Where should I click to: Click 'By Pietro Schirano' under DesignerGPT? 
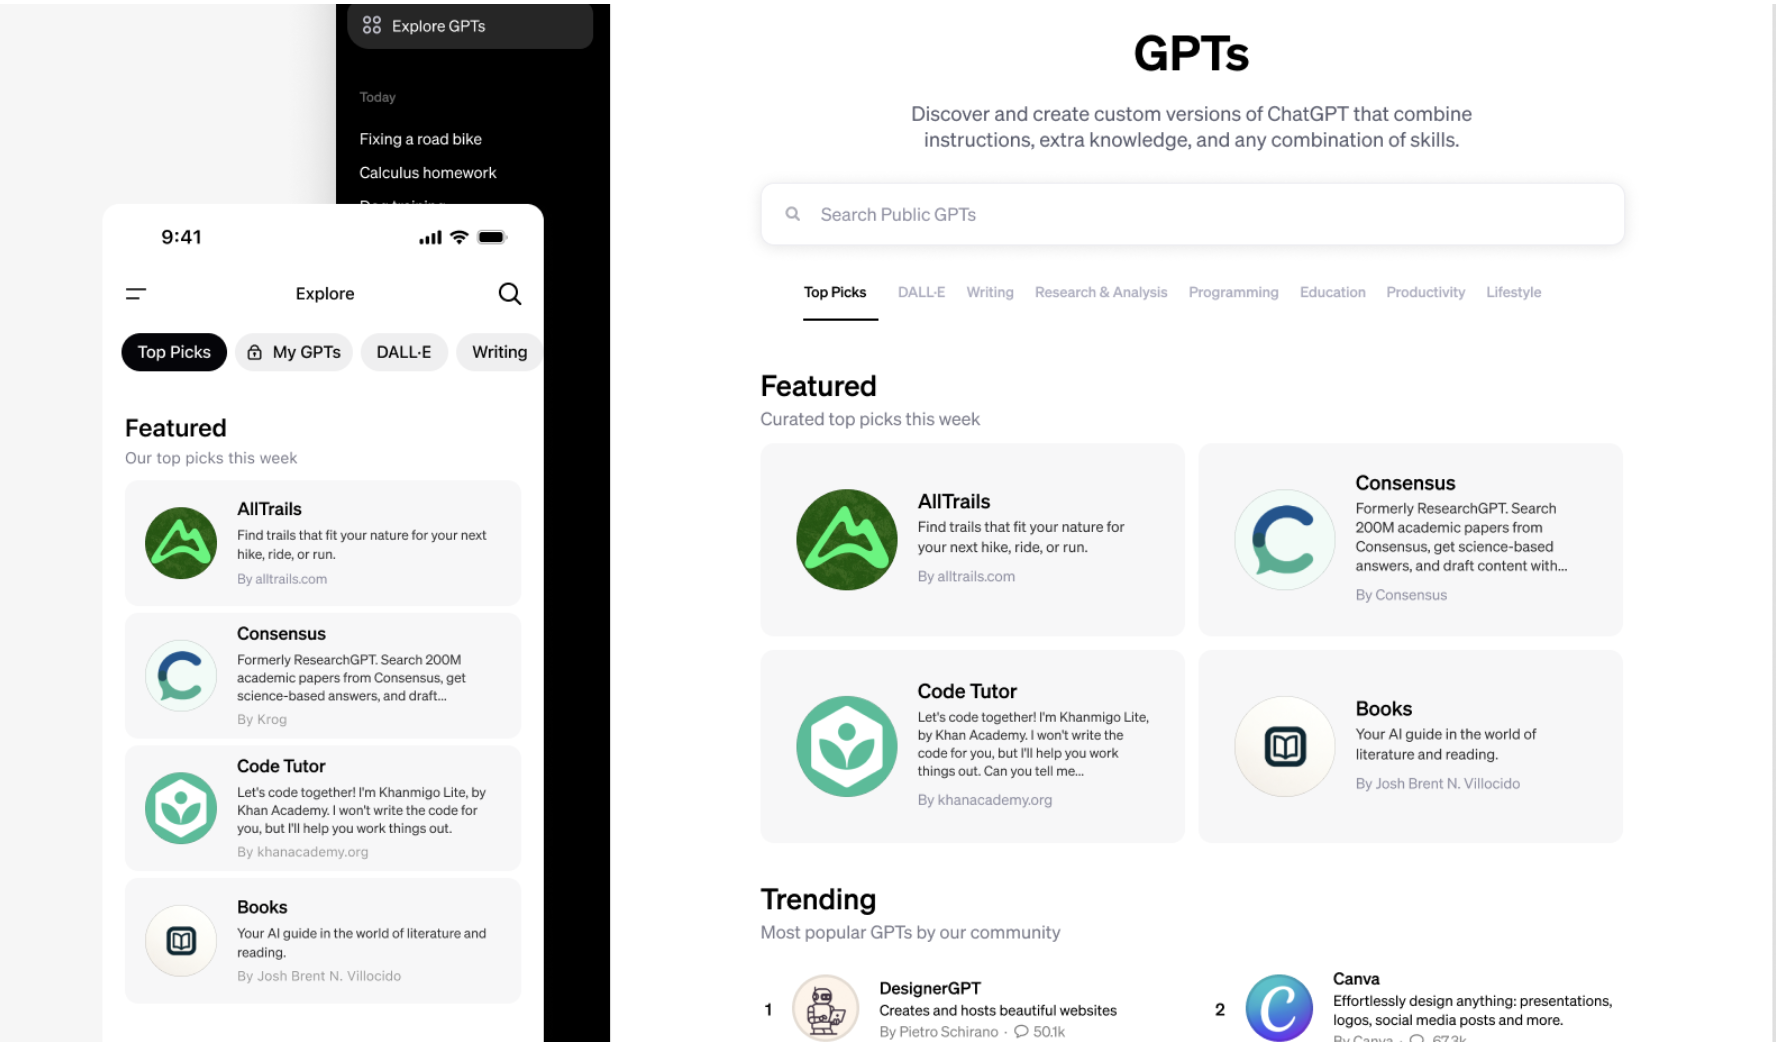pos(938,1032)
